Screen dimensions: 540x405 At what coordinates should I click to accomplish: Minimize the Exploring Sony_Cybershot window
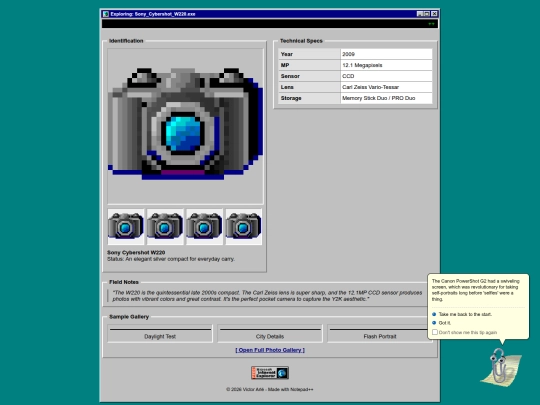(x=420, y=14)
